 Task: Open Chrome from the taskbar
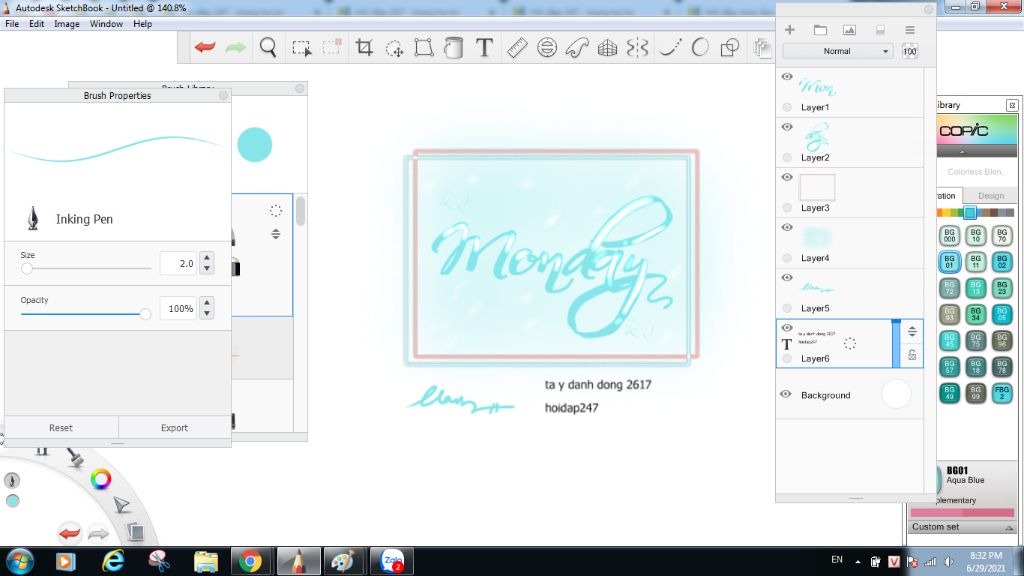[250, 561]
